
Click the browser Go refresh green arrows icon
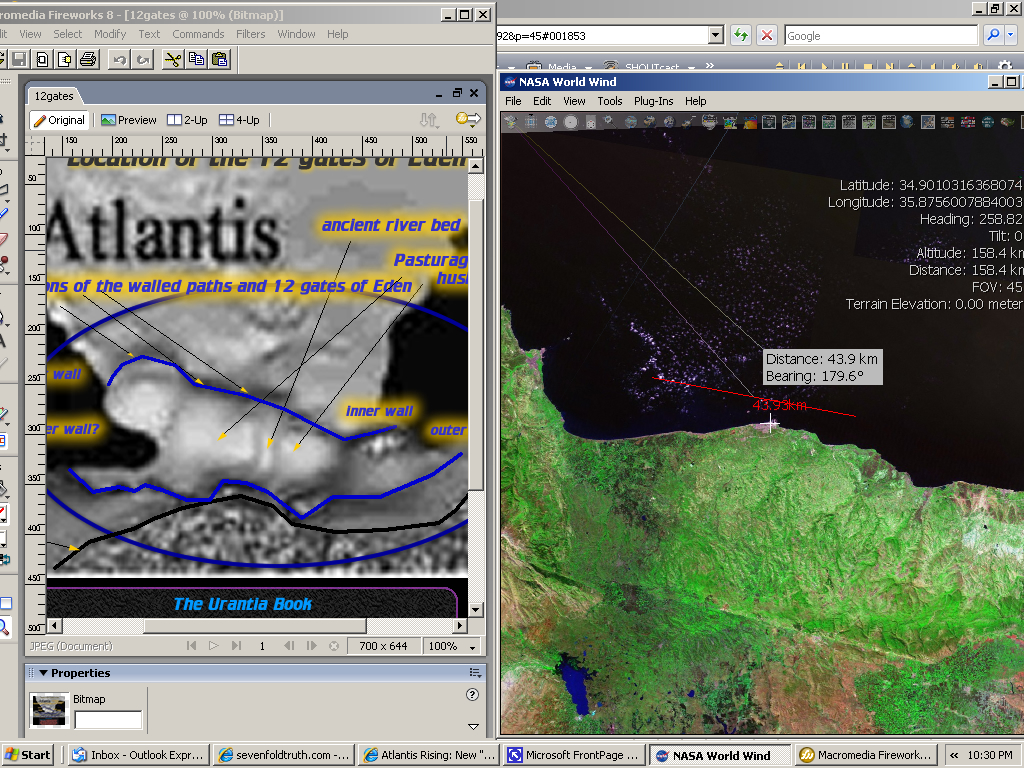pyautogui.click(x=741, y=35)
